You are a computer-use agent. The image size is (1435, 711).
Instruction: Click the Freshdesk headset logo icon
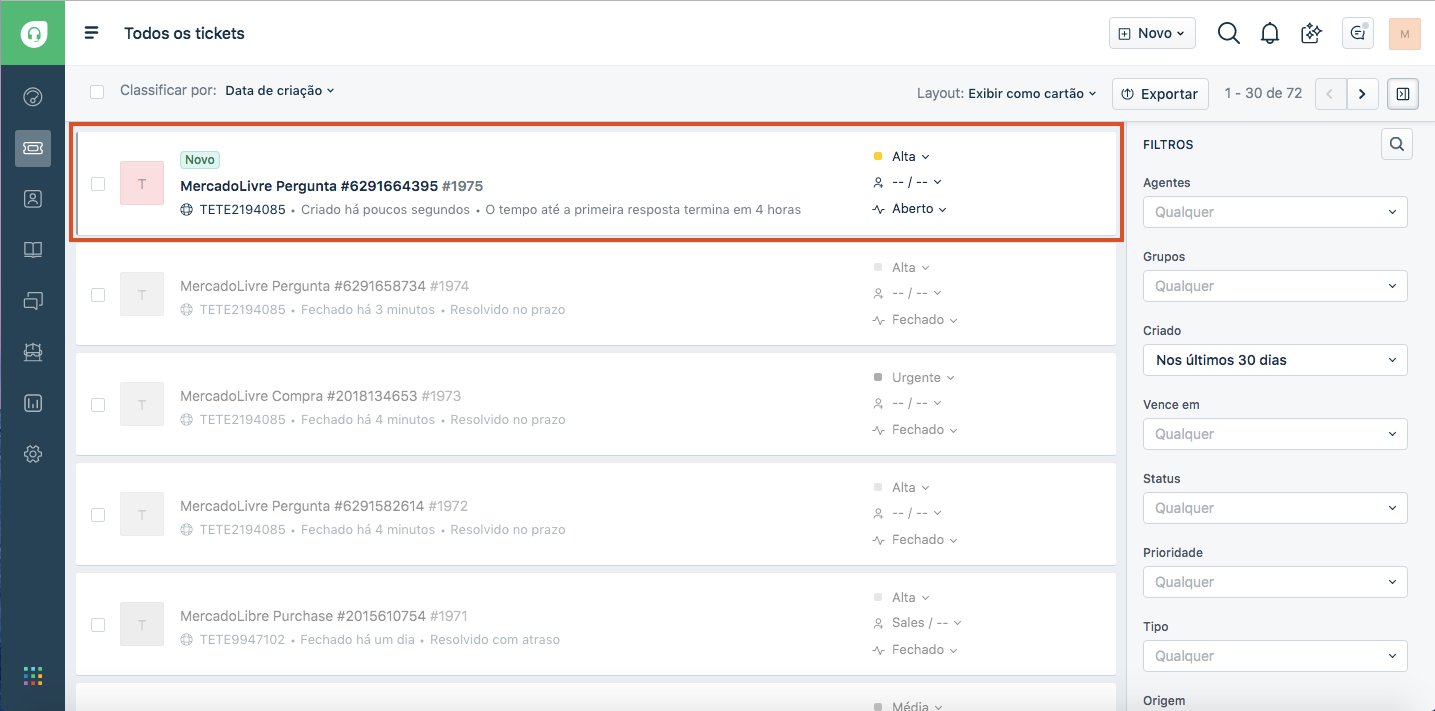click(x=33, y=33)
